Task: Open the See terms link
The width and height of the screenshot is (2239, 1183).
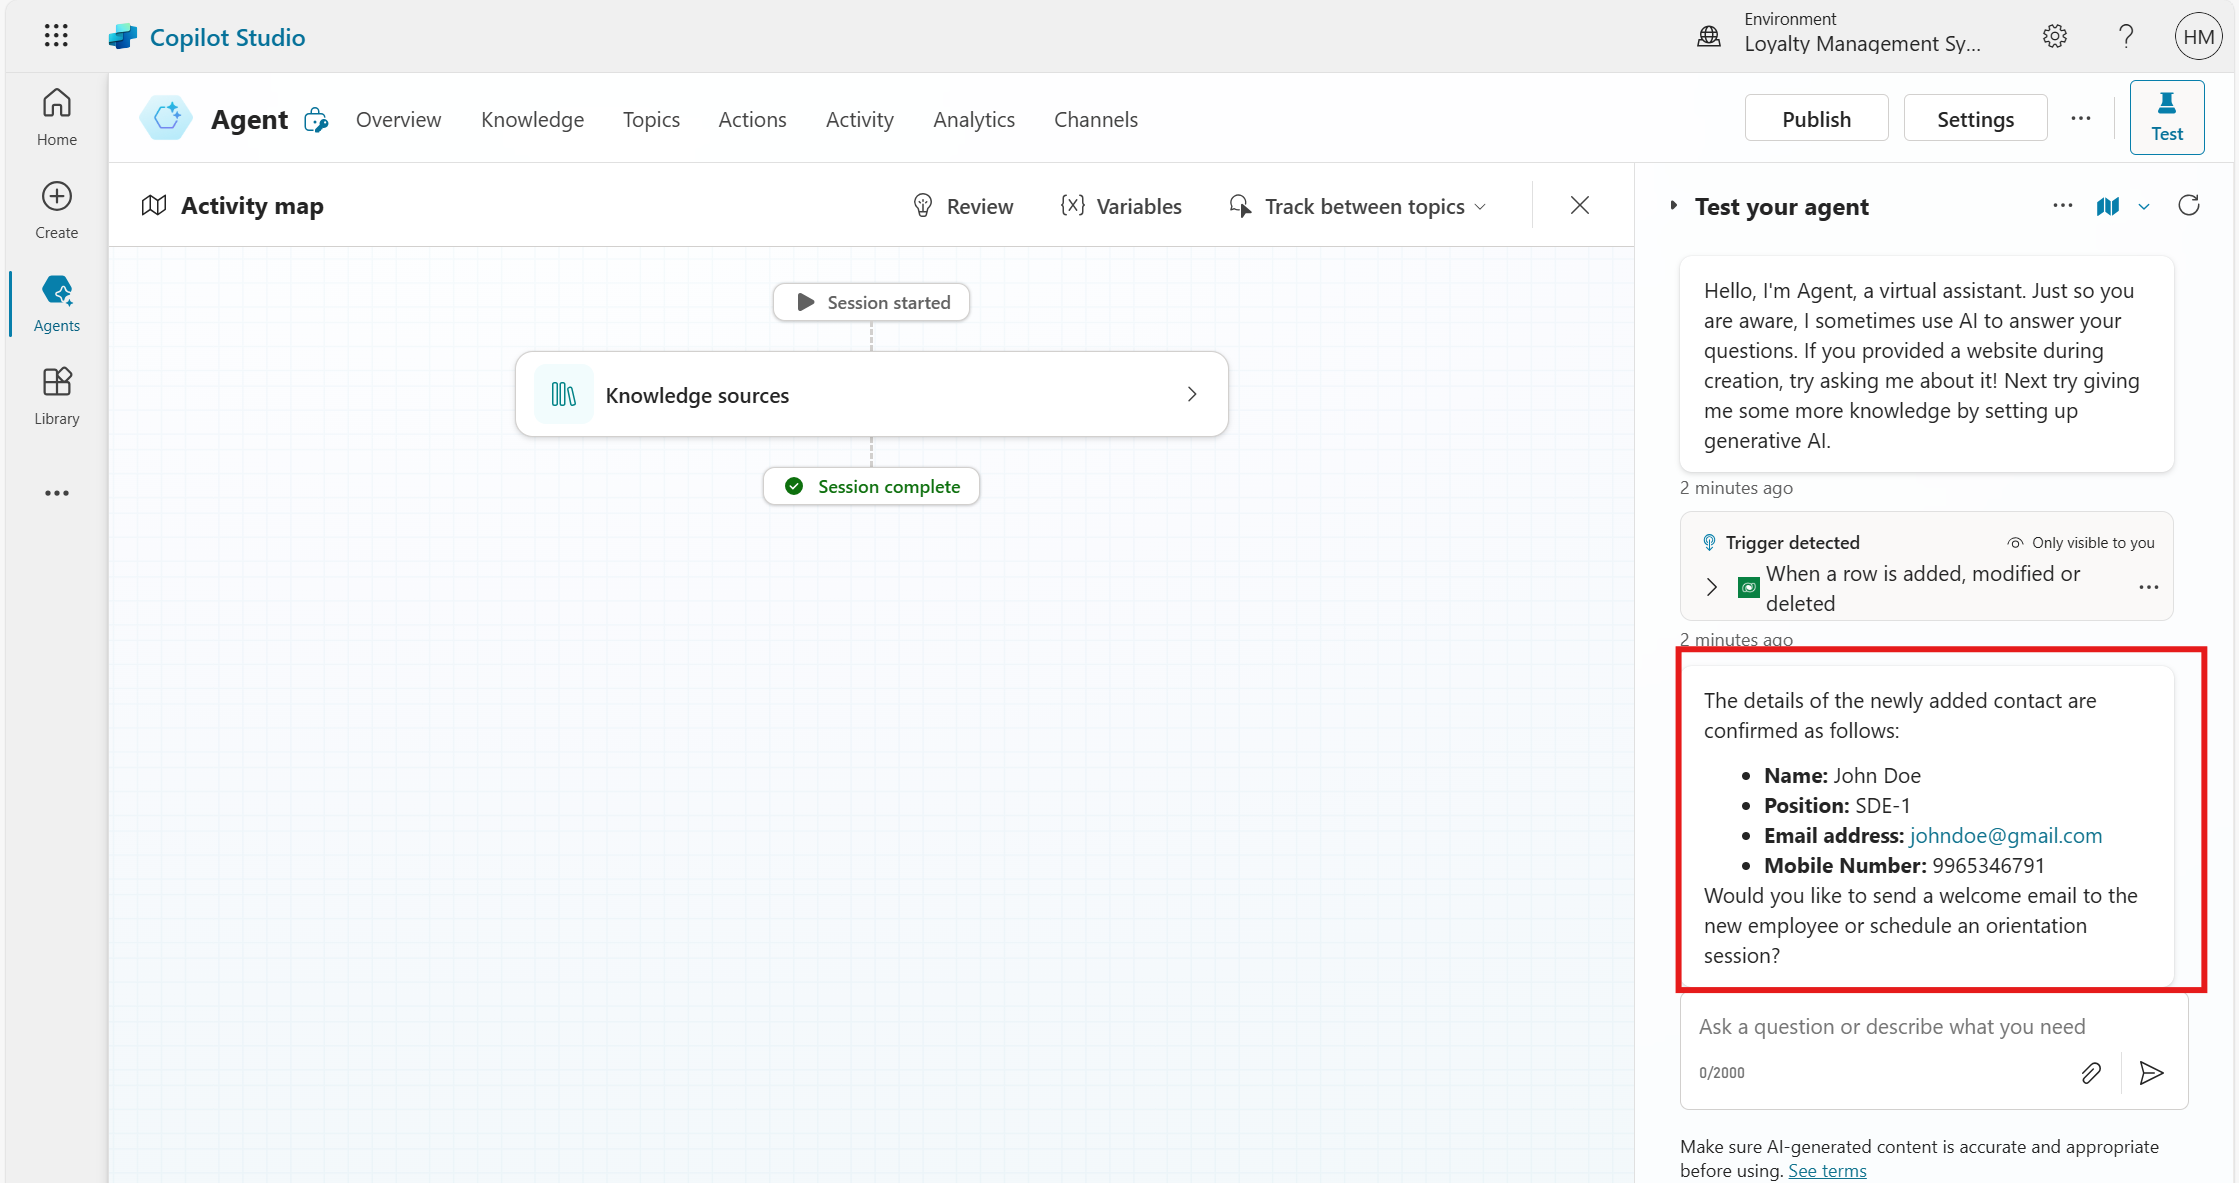Action: coord(1826,1170)
